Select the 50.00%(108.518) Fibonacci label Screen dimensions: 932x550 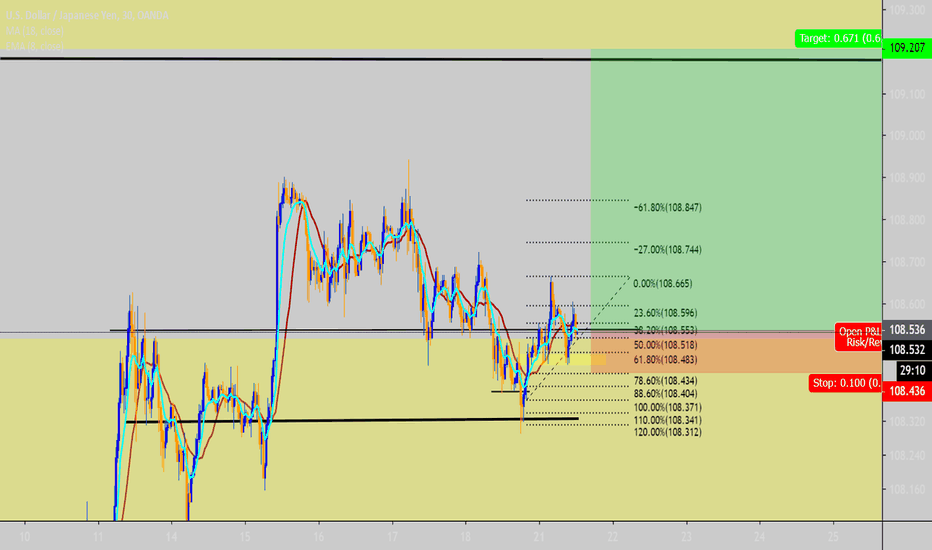tap(665, 345)
